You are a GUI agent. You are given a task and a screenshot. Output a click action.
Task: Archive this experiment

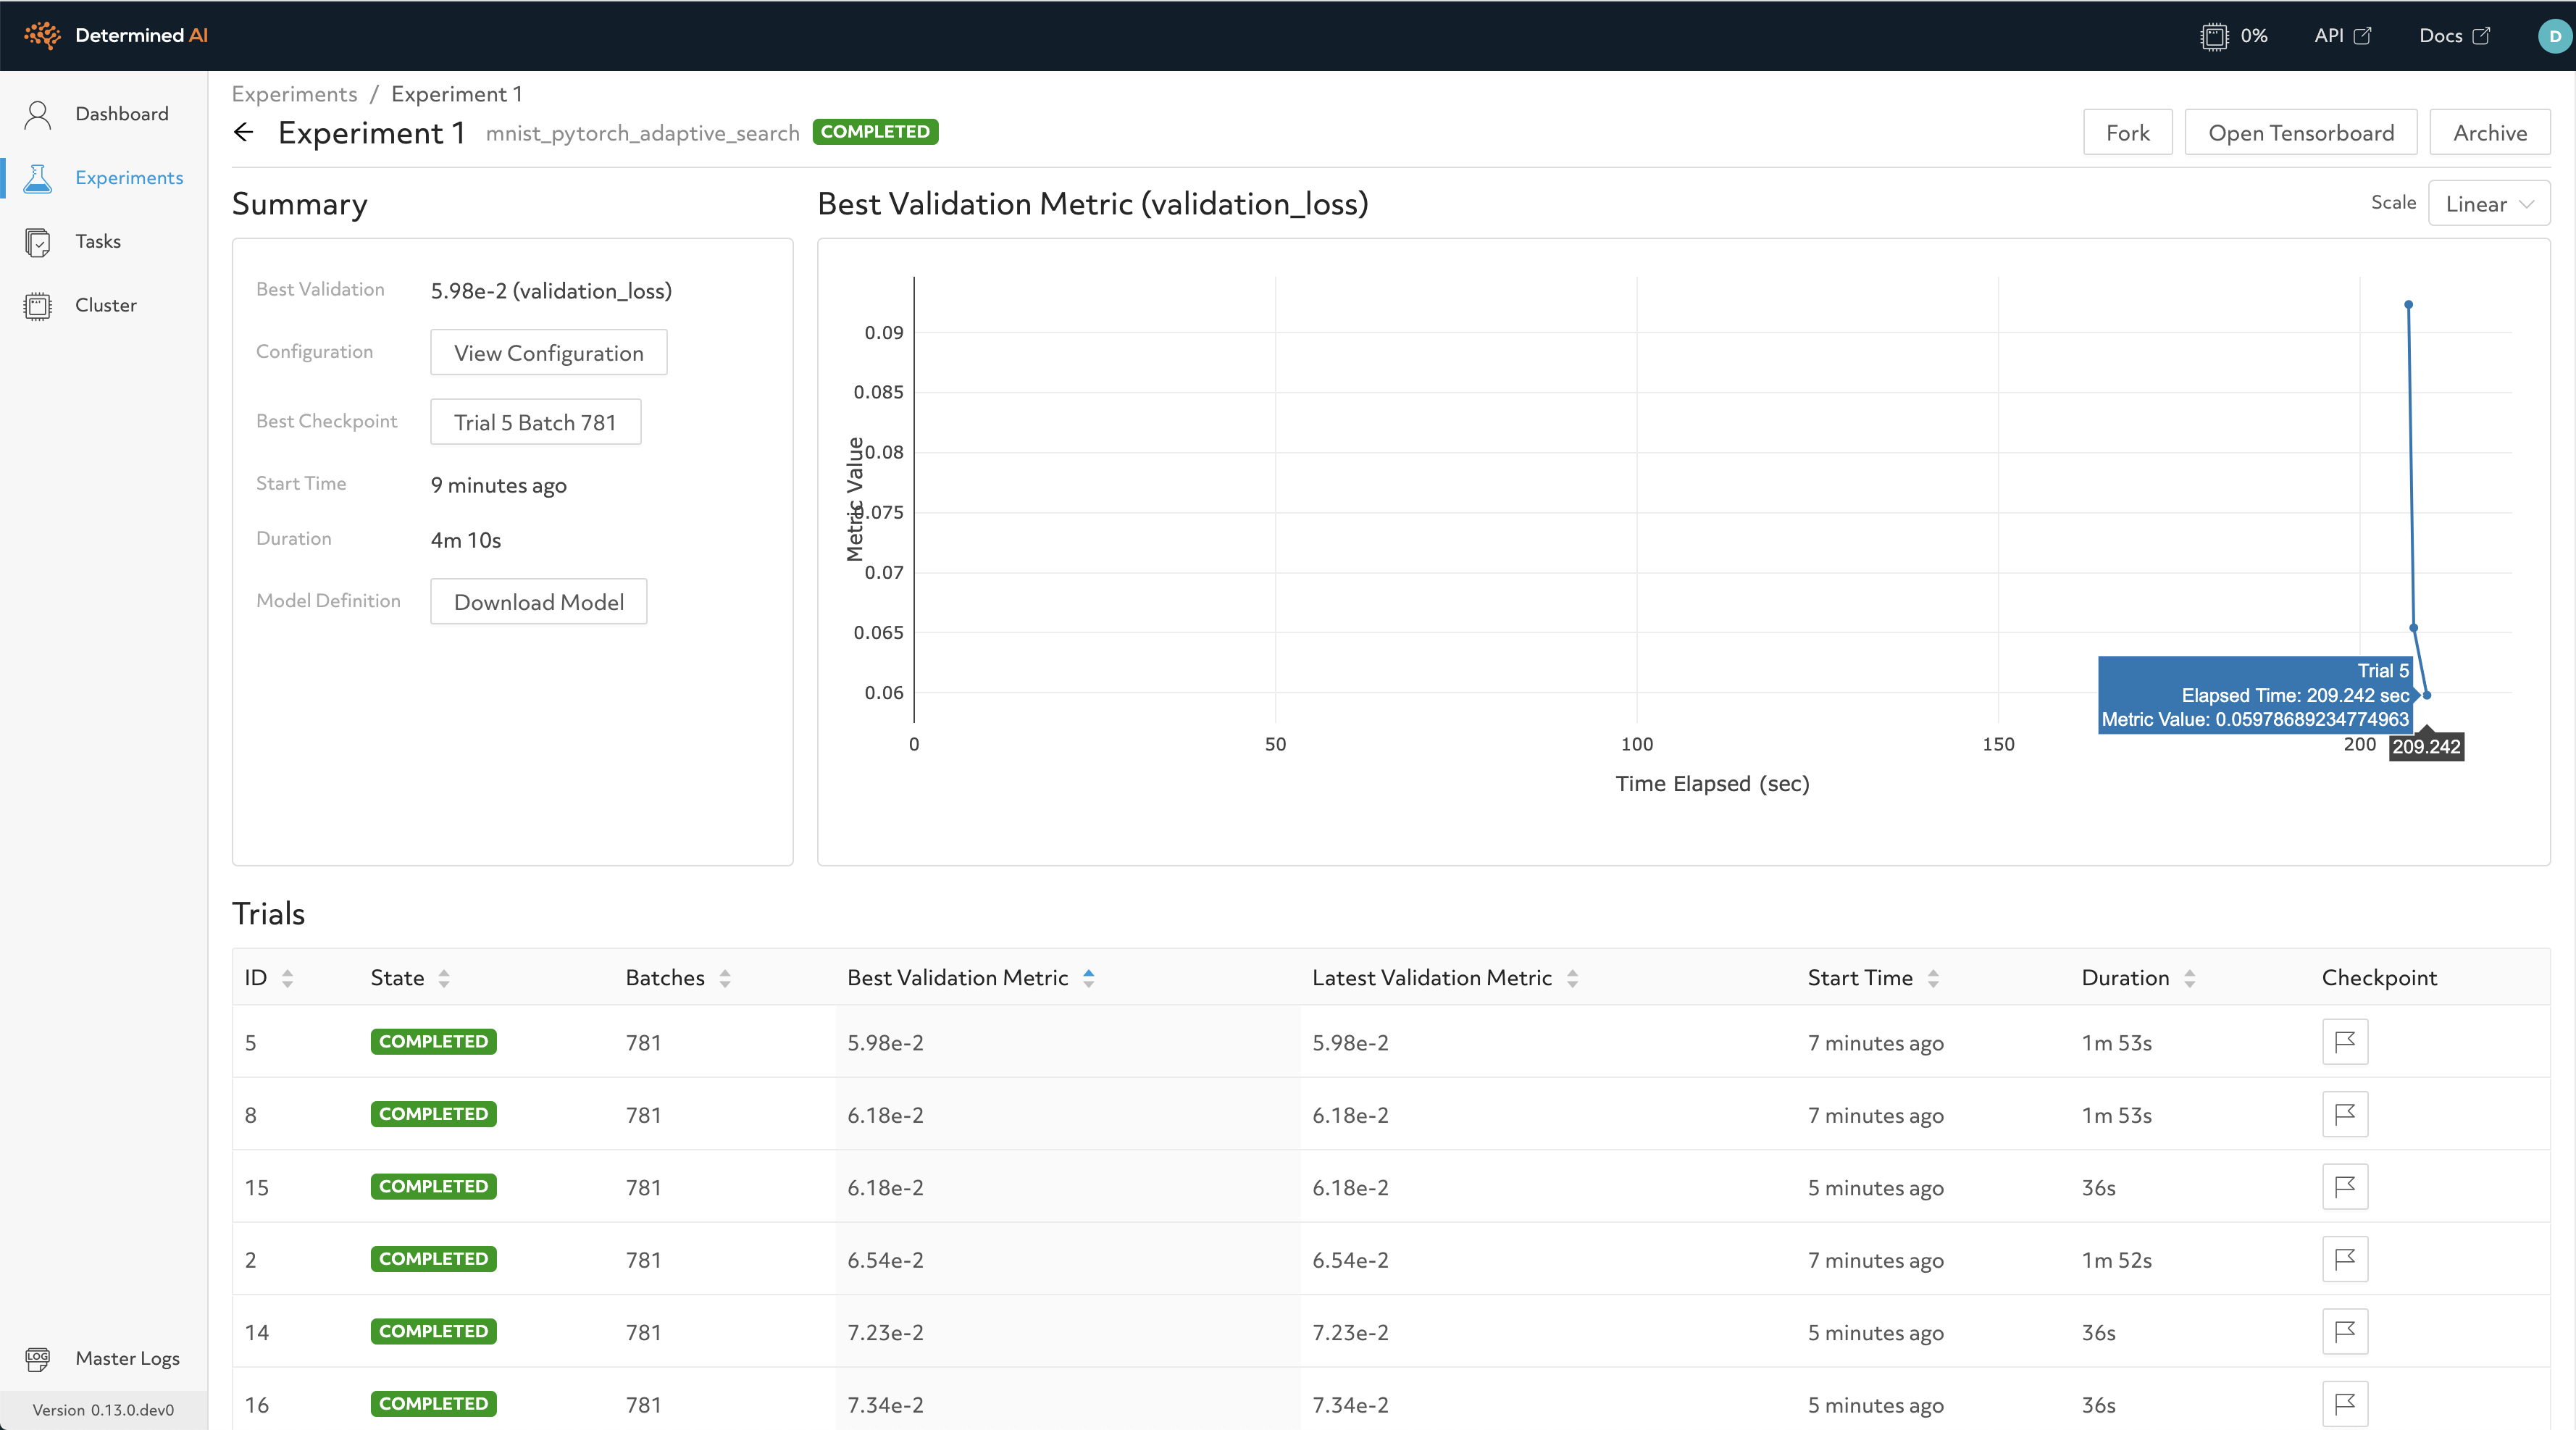point(2489,132)
